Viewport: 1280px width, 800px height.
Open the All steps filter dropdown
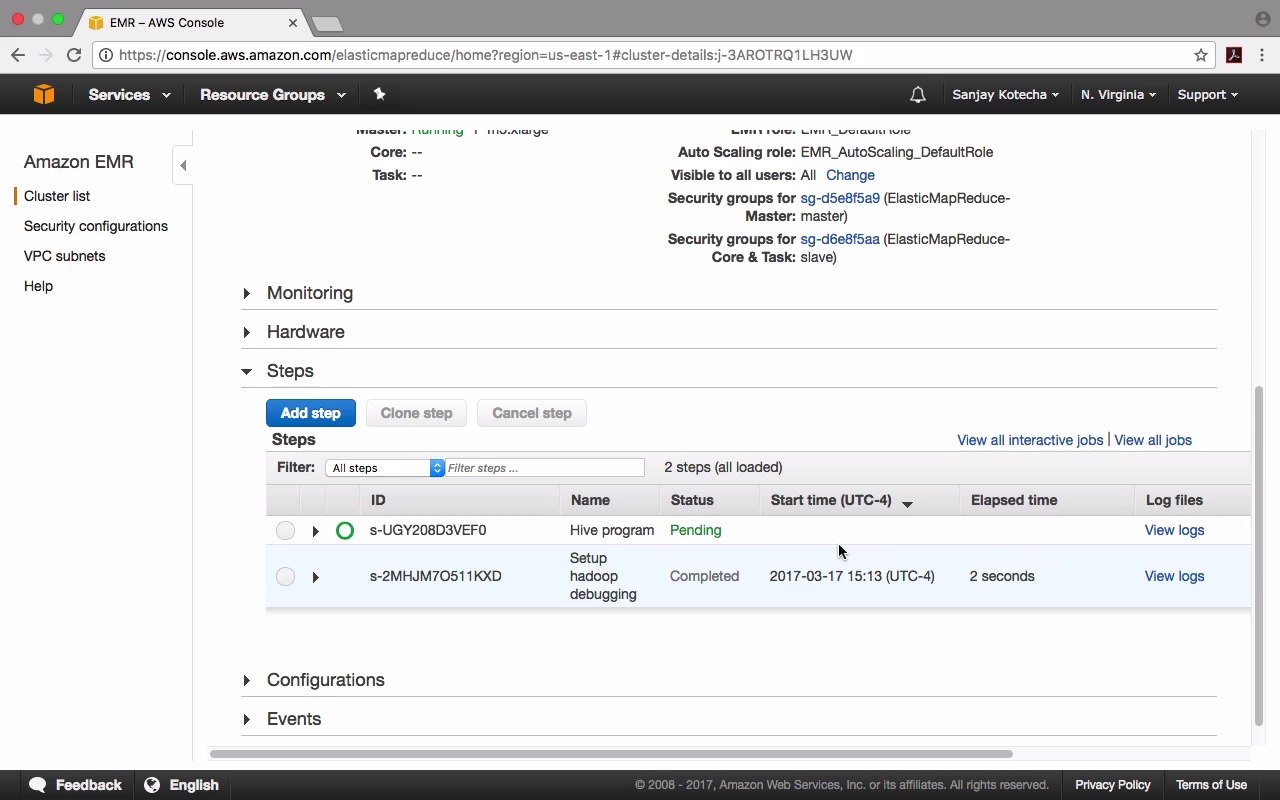385,468
